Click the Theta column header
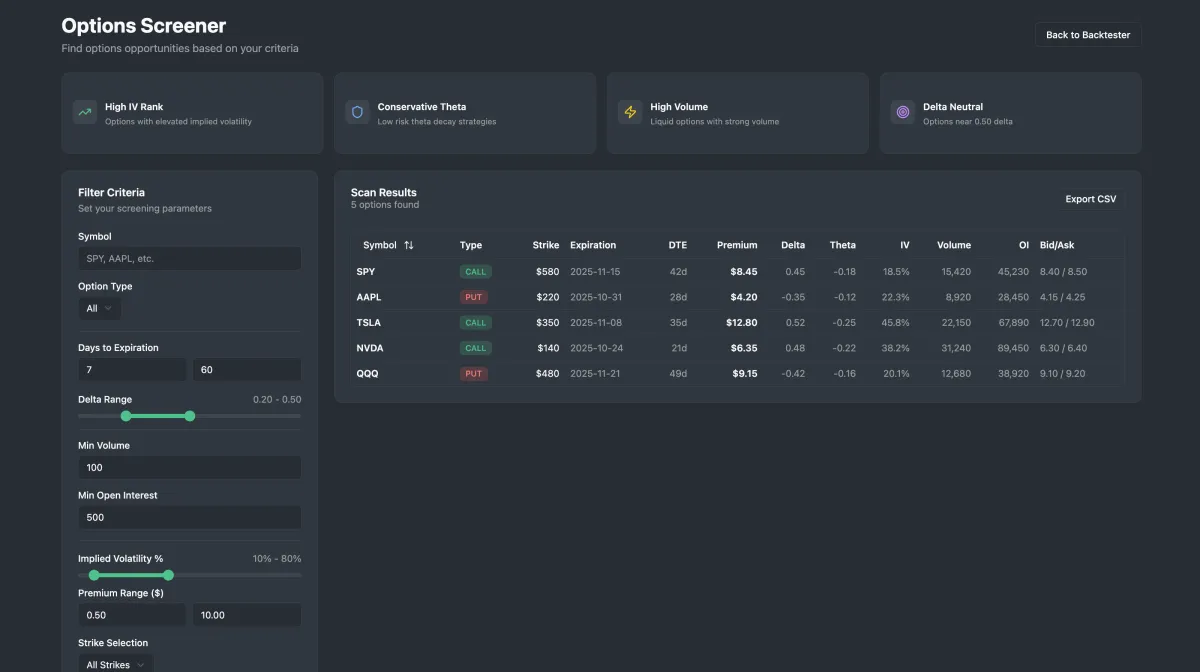Image resolution: width=1200 pixels, height=672 pixels. coord(843,245)
